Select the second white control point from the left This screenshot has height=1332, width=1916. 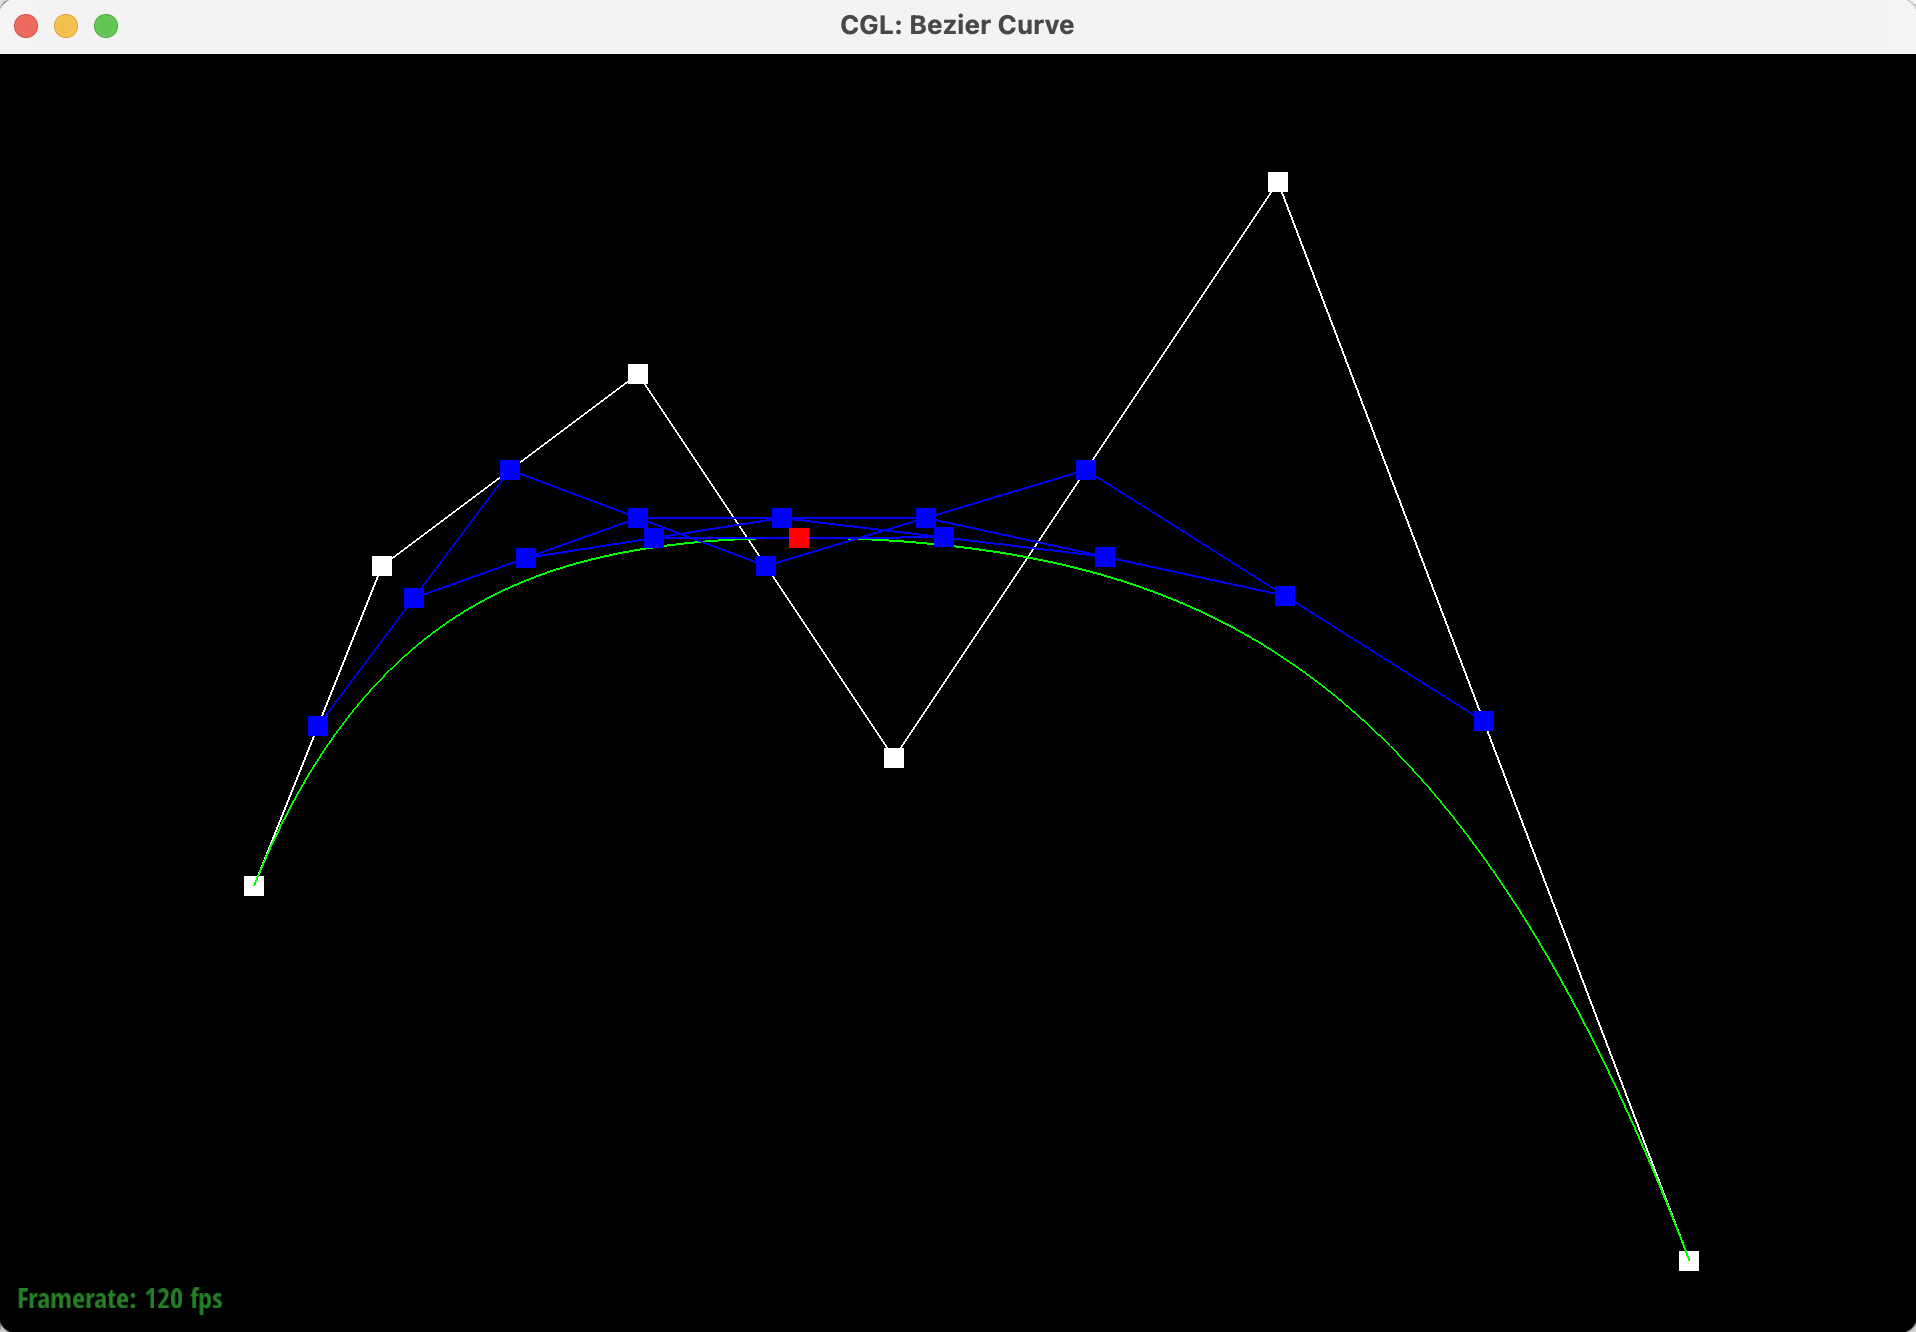382,566
